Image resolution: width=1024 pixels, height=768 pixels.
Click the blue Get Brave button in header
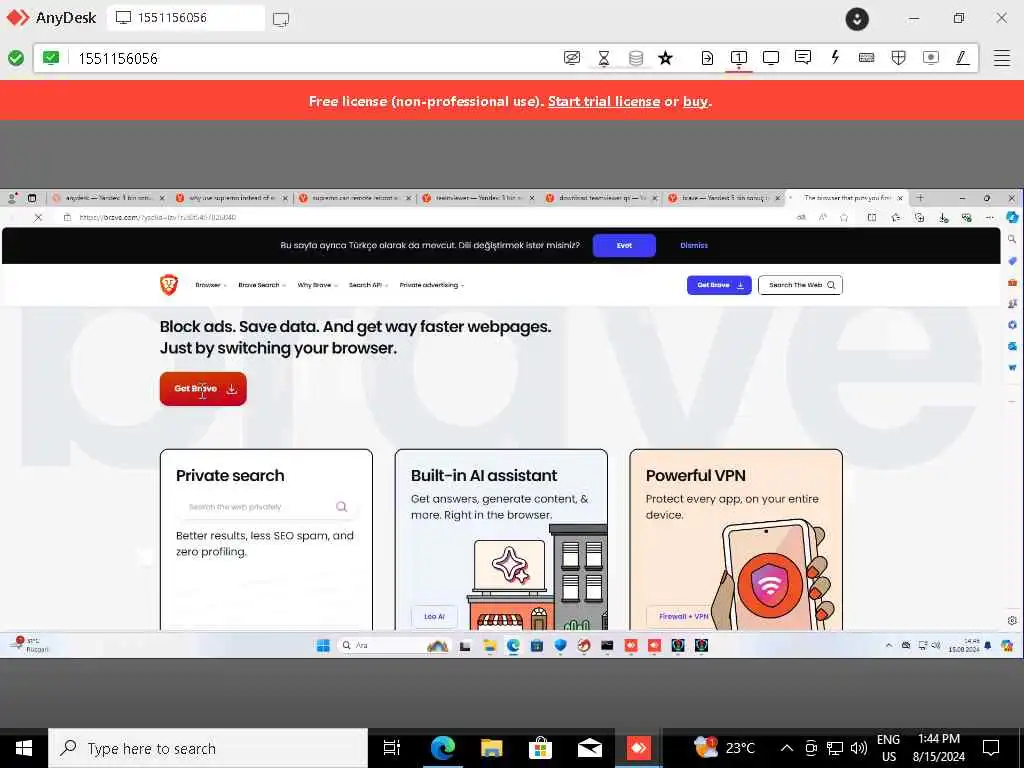719,285
